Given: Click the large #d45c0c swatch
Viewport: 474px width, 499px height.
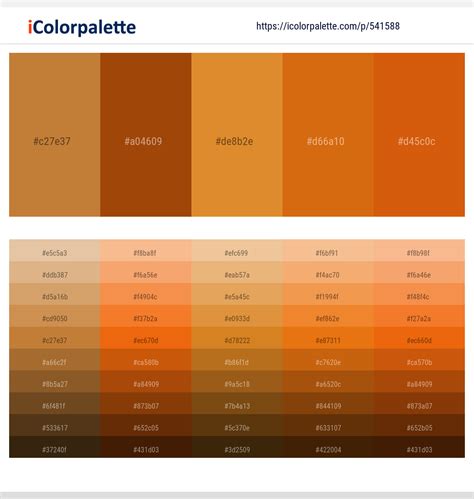Looking at the screenshot, I should 419,135.
